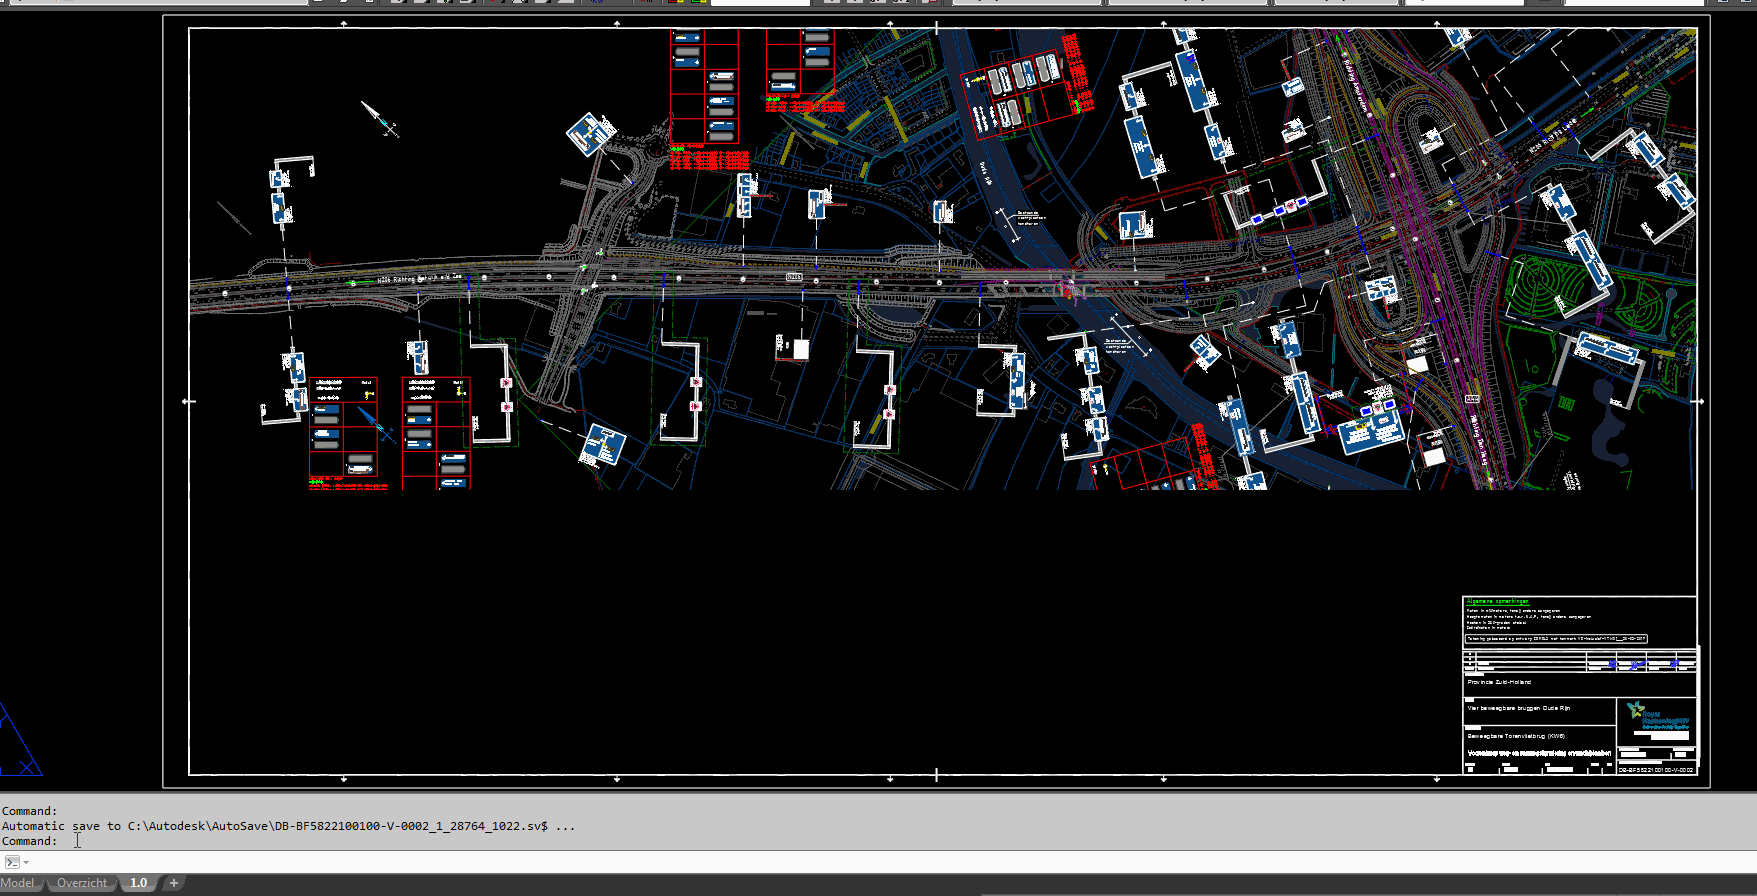Add a new layout with plus button
Screen dimensions: 1757x896
coord(174,883)
